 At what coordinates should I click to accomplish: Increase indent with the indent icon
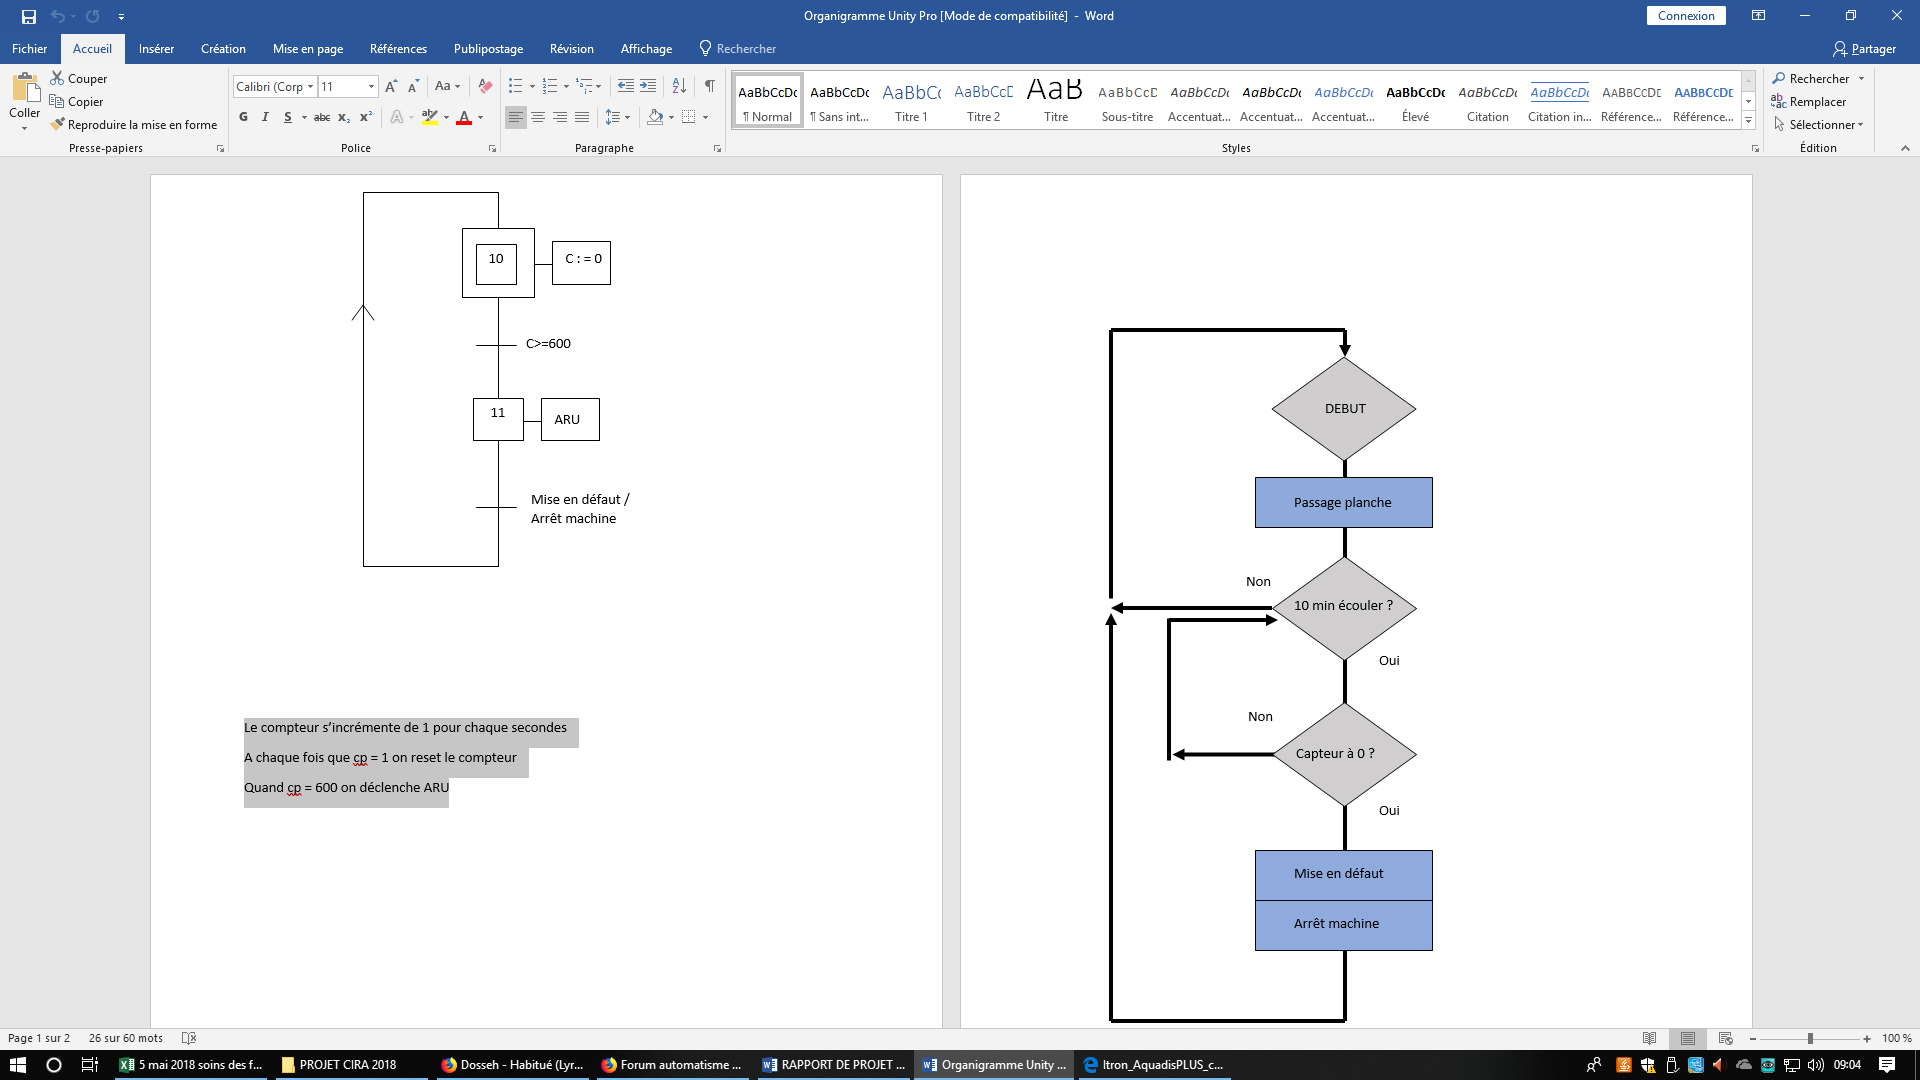[648, 86]
